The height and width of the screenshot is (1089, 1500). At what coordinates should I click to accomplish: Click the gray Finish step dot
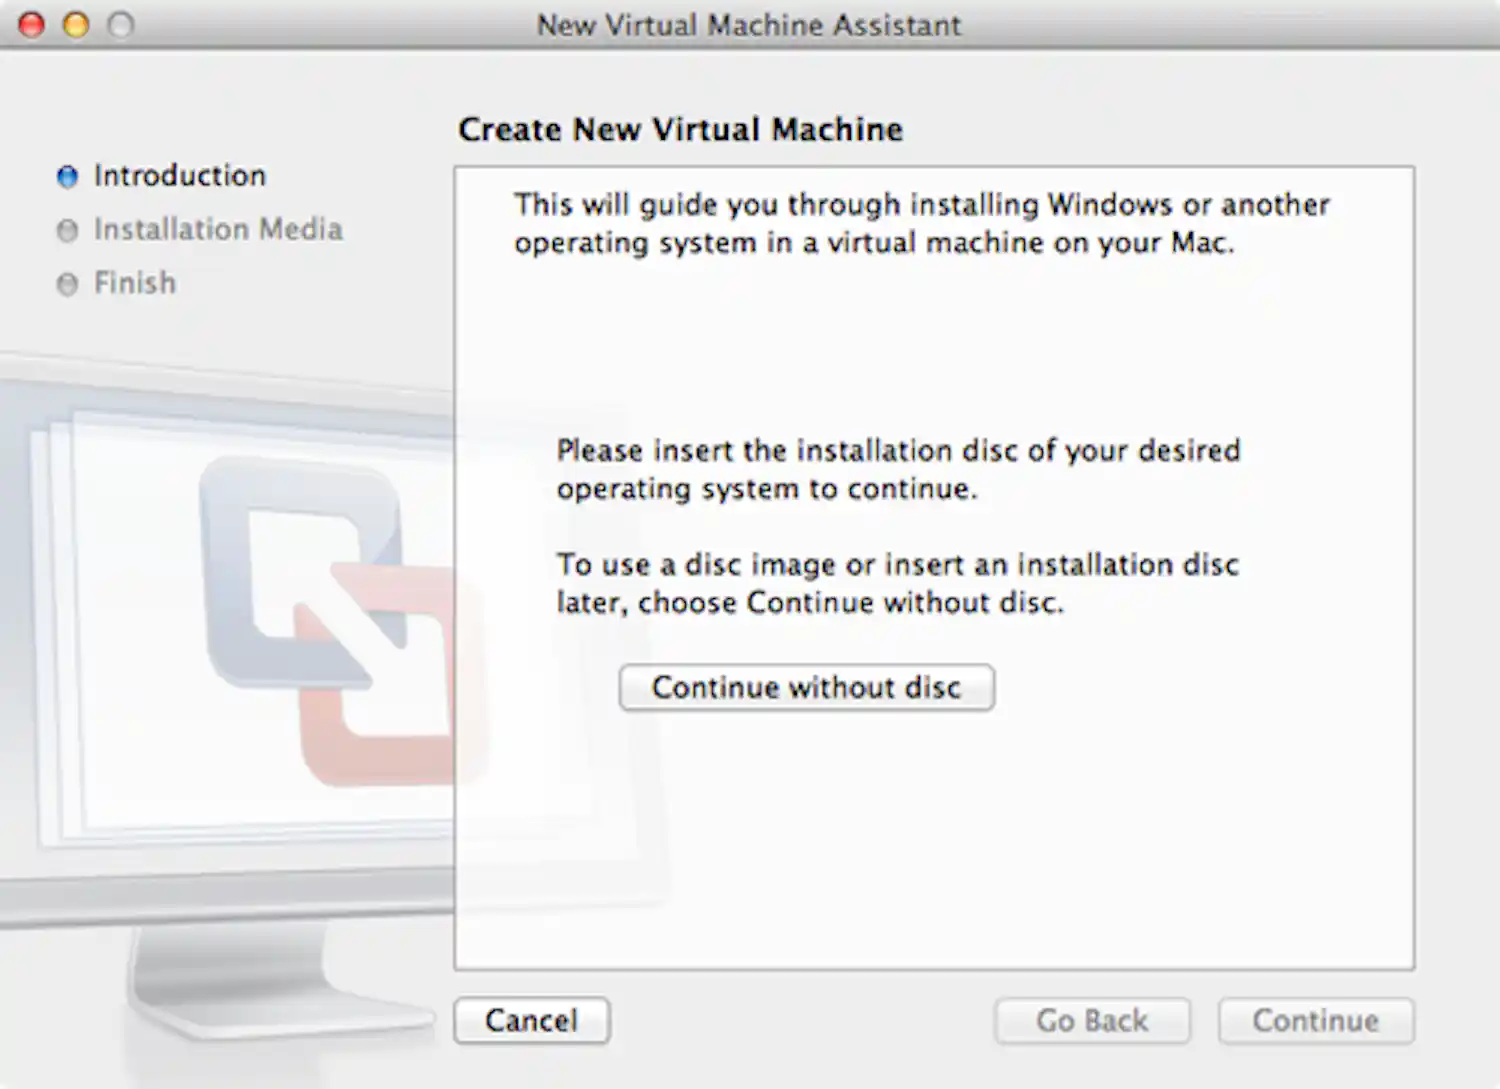tap(67, 284)
